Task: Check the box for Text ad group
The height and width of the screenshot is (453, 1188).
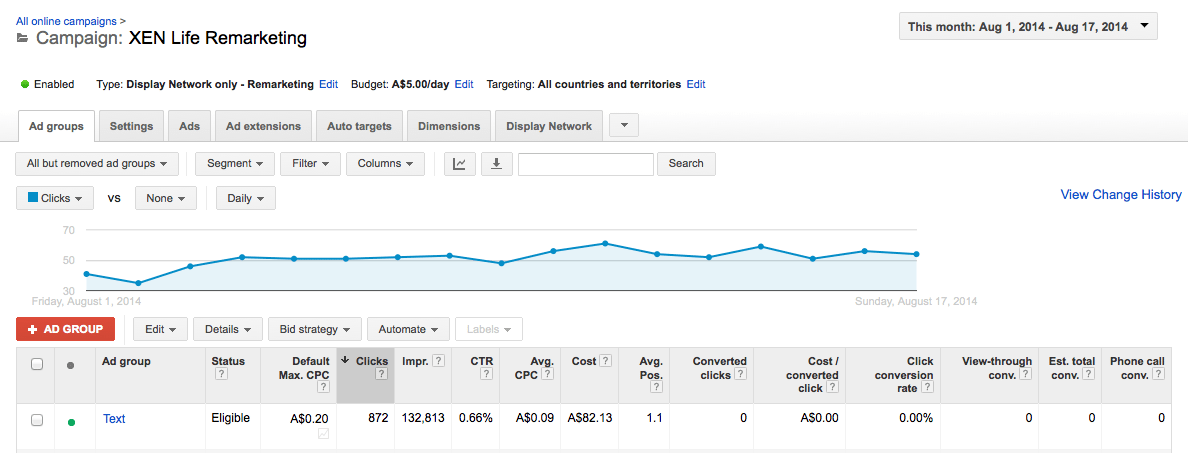Action: click(x=37, y=420)
